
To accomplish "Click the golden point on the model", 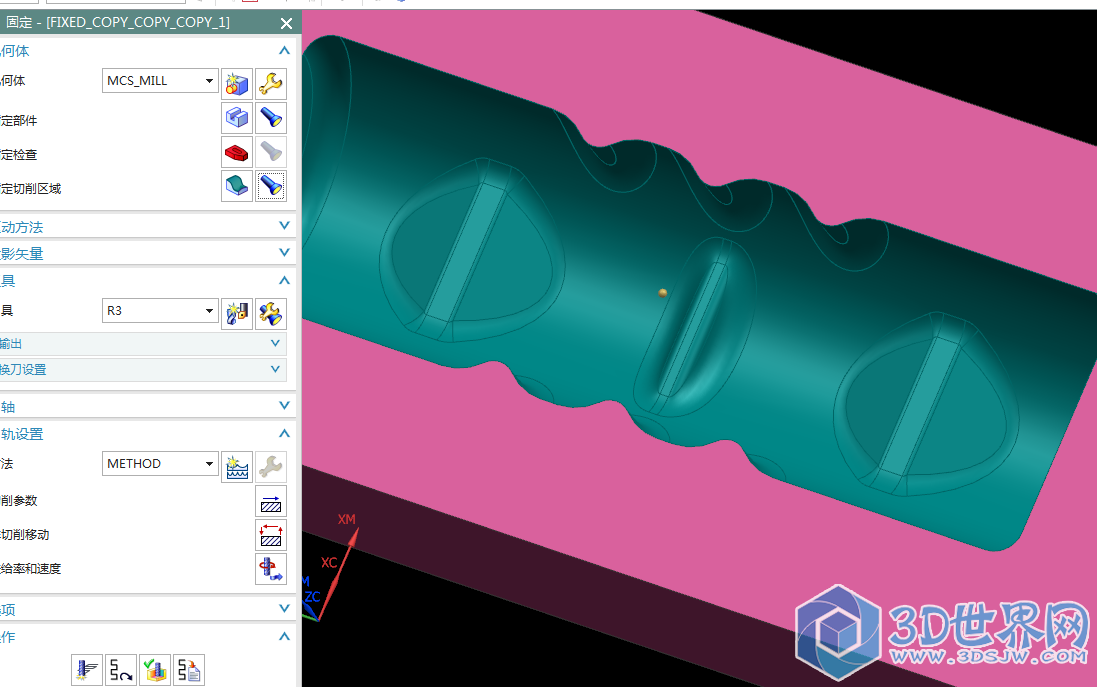I will 663,293.
